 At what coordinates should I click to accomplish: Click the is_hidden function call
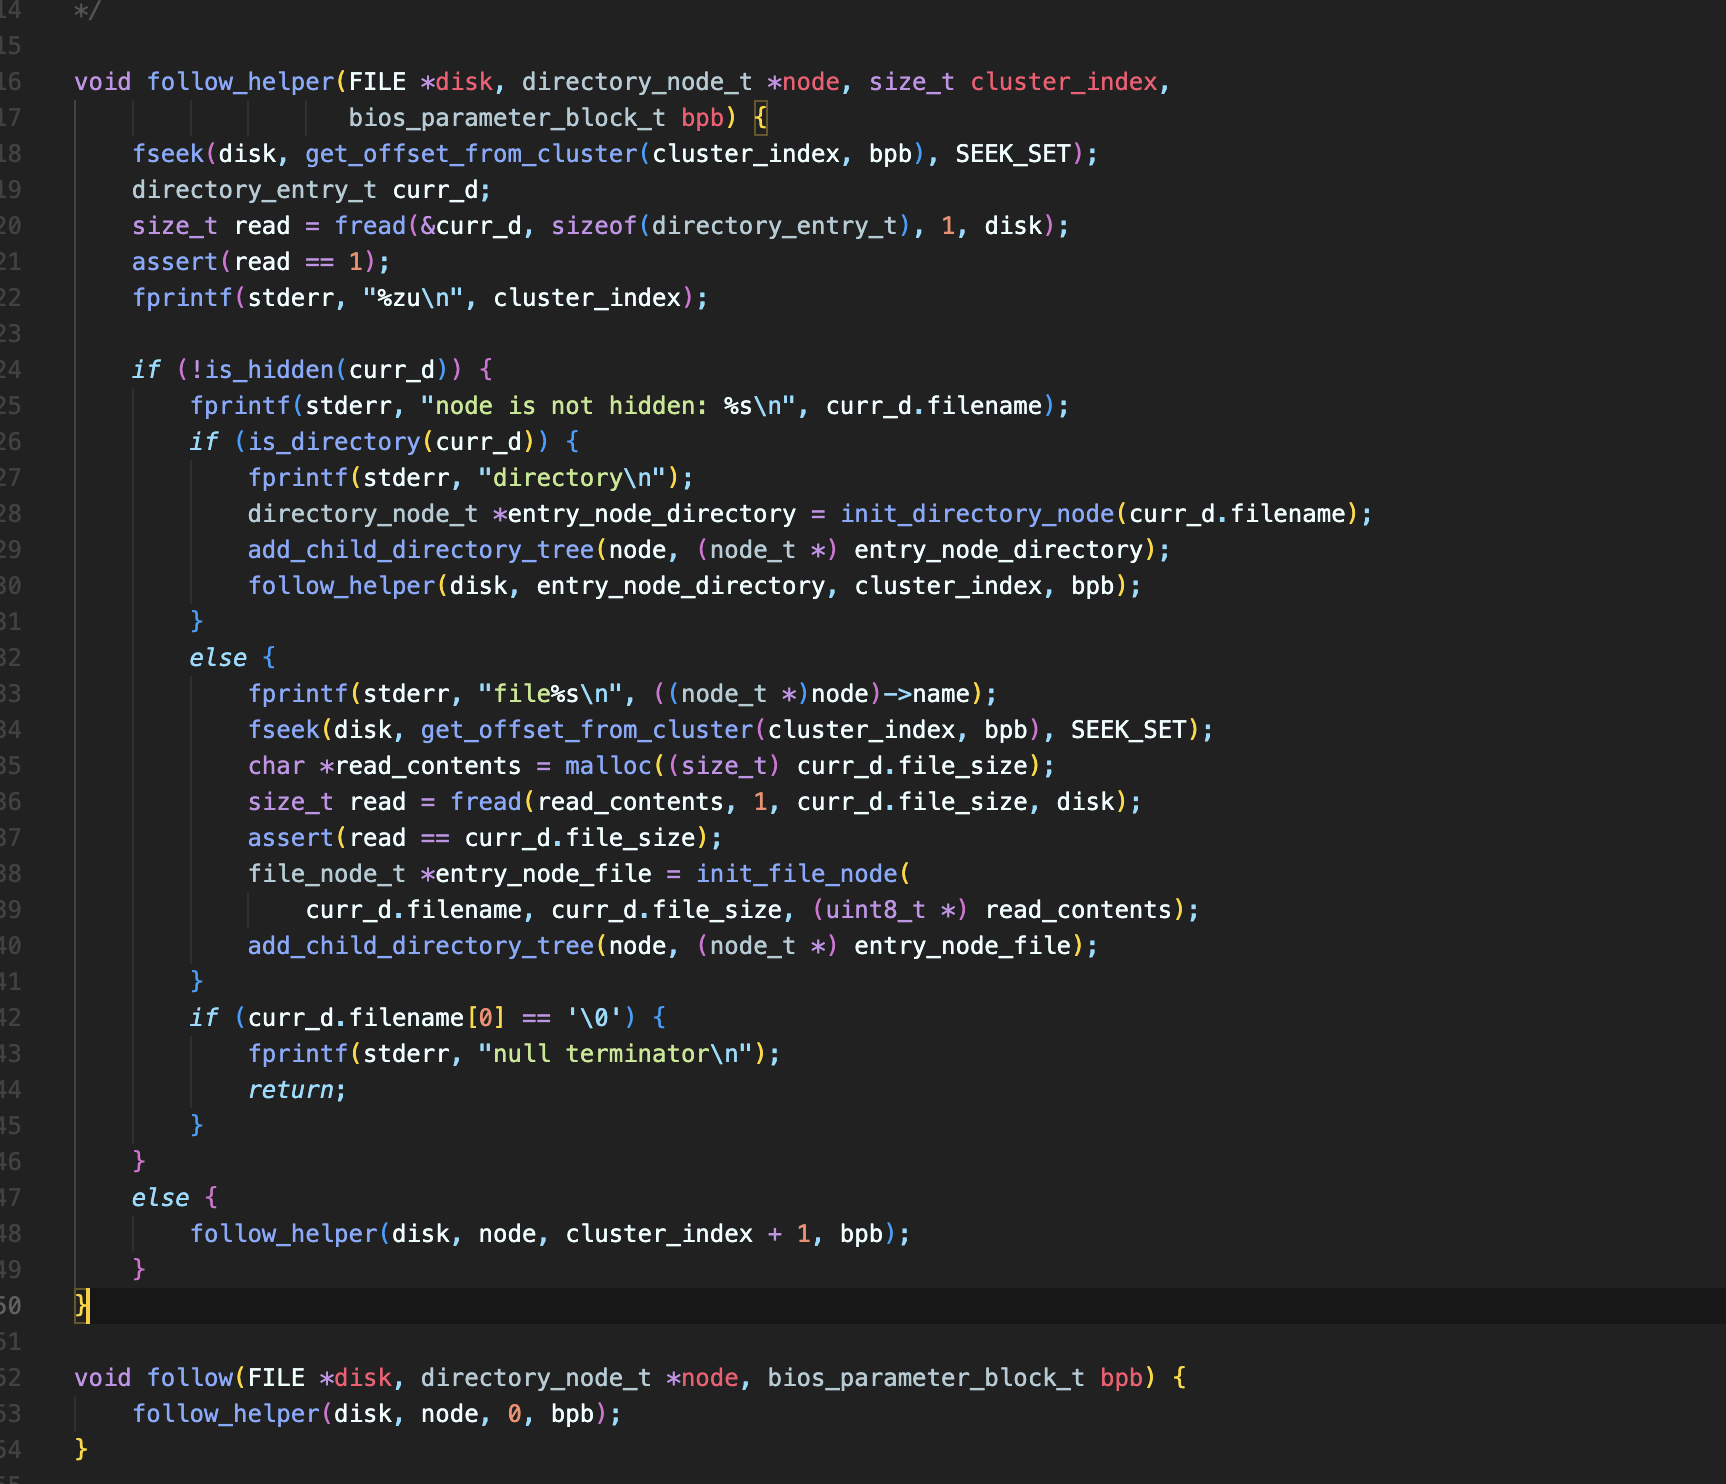pyautogui.click(x=268, y=370)
